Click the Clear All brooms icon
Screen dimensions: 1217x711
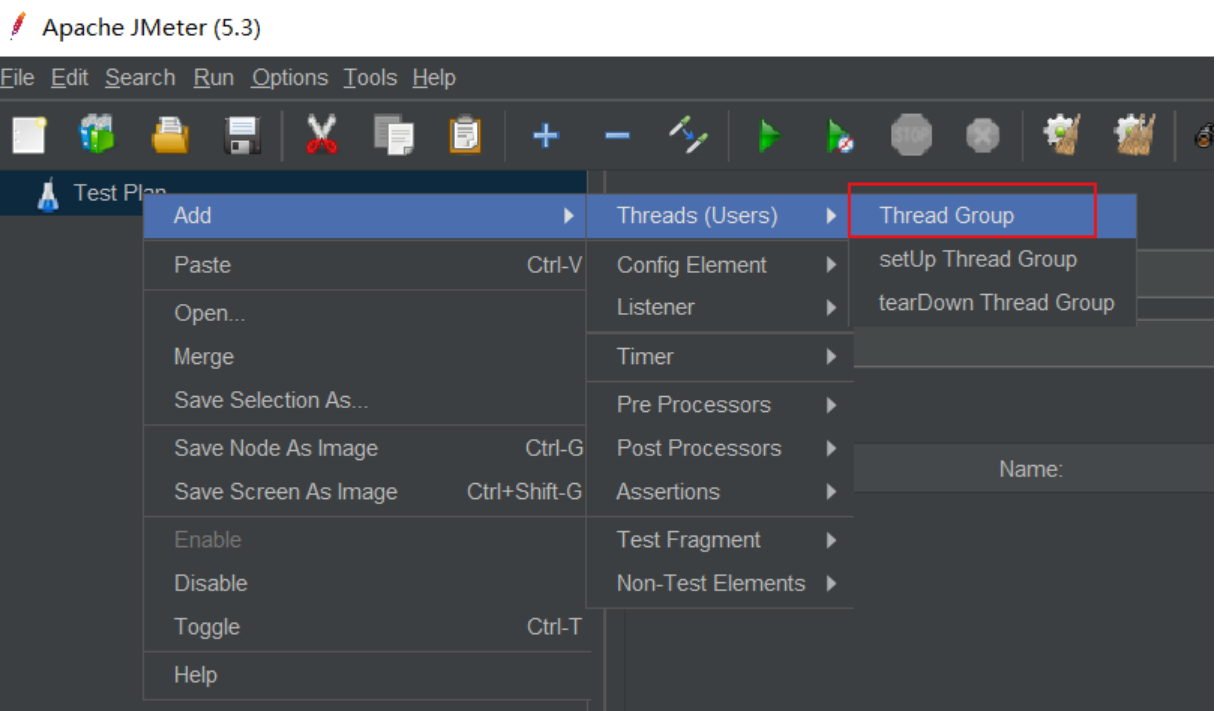tap(1135, 134)
